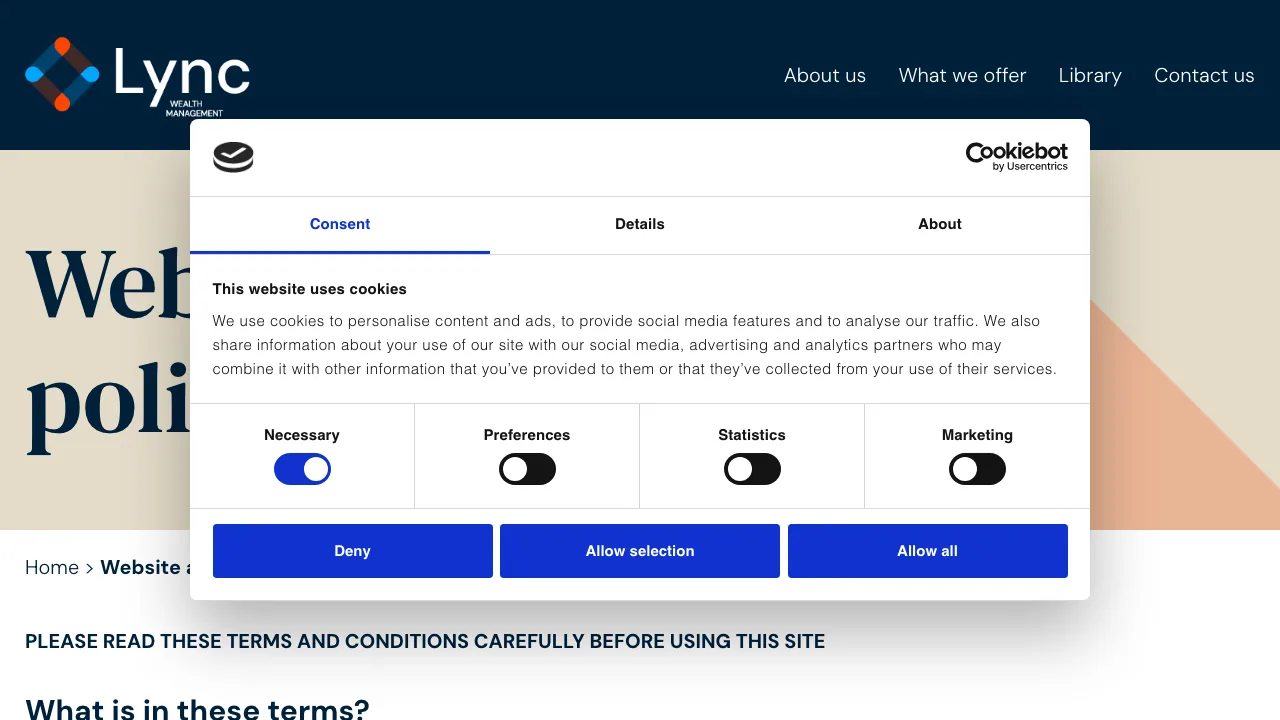The image size is (1280, 720).
Task: Open the What we offer menu
Action: [962, 75]
